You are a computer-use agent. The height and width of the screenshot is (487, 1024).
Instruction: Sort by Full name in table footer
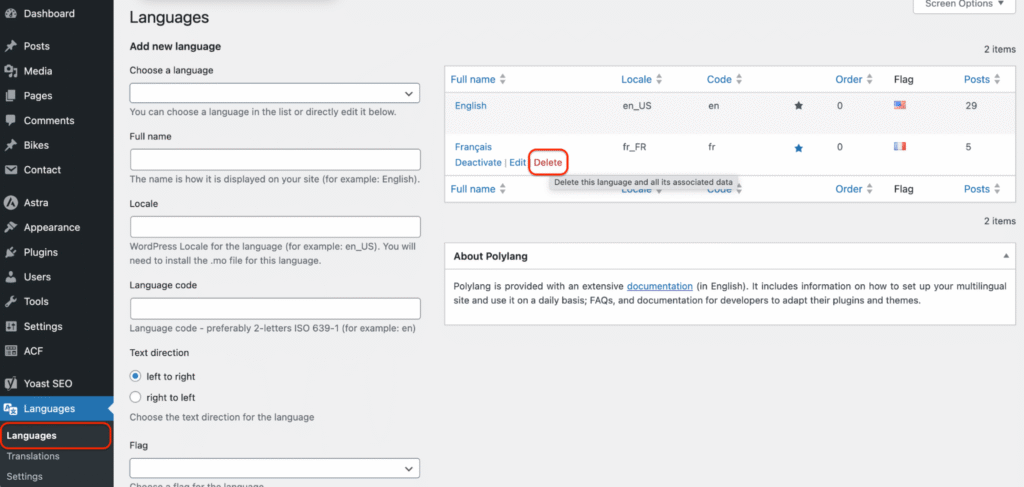(x=478, y=189)
